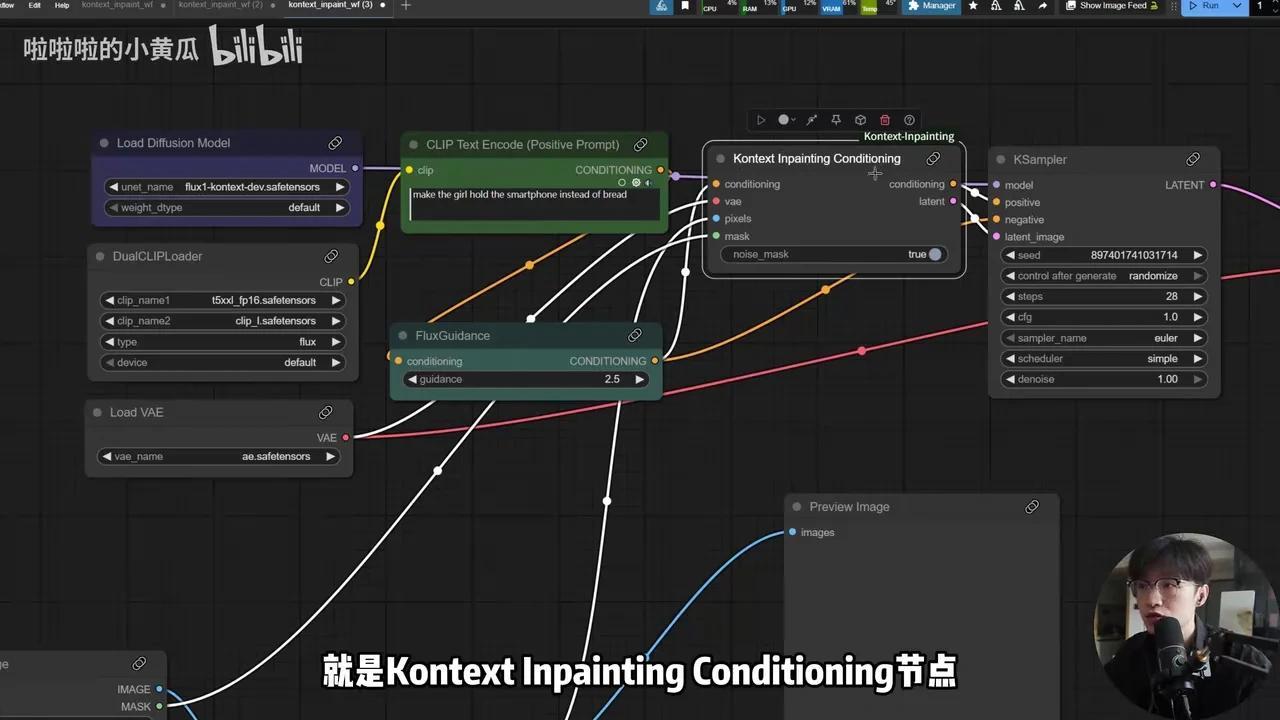This screenshot has height=720, width=1280.
Task: Open node help via the question mark icon
Action: click(x=909, y=120)
